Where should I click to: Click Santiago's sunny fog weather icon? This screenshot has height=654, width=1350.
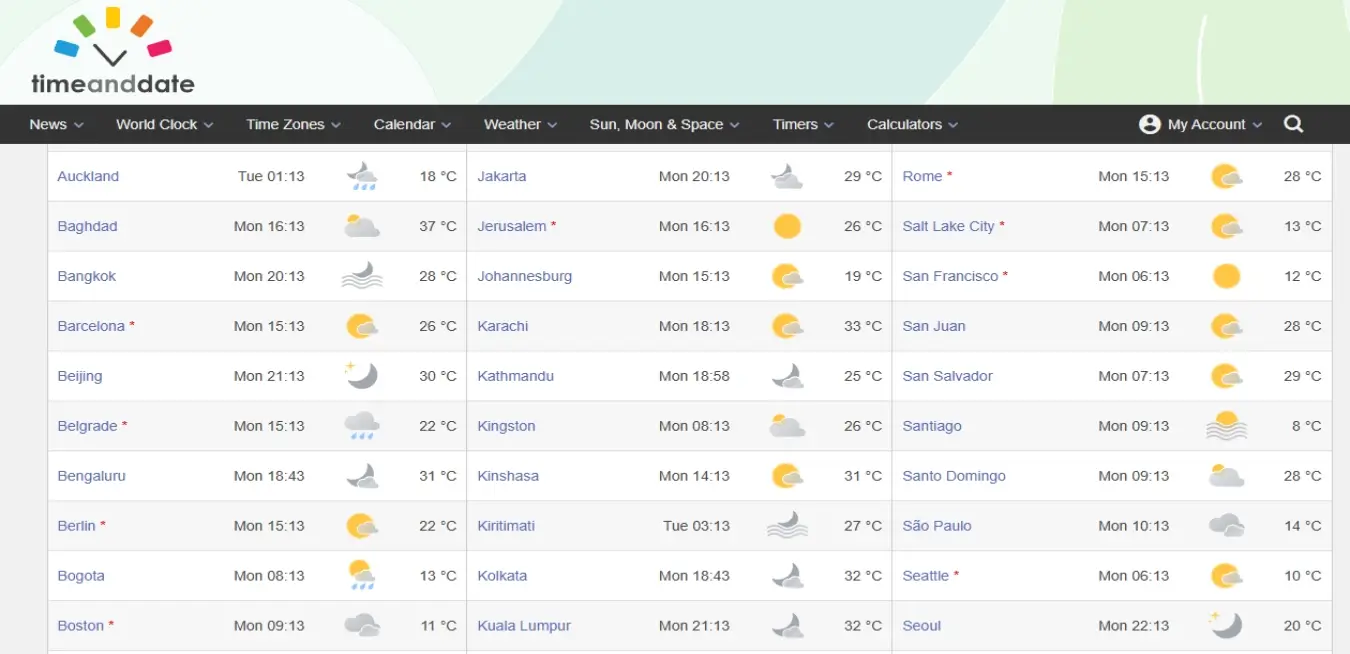[1227, 426]
